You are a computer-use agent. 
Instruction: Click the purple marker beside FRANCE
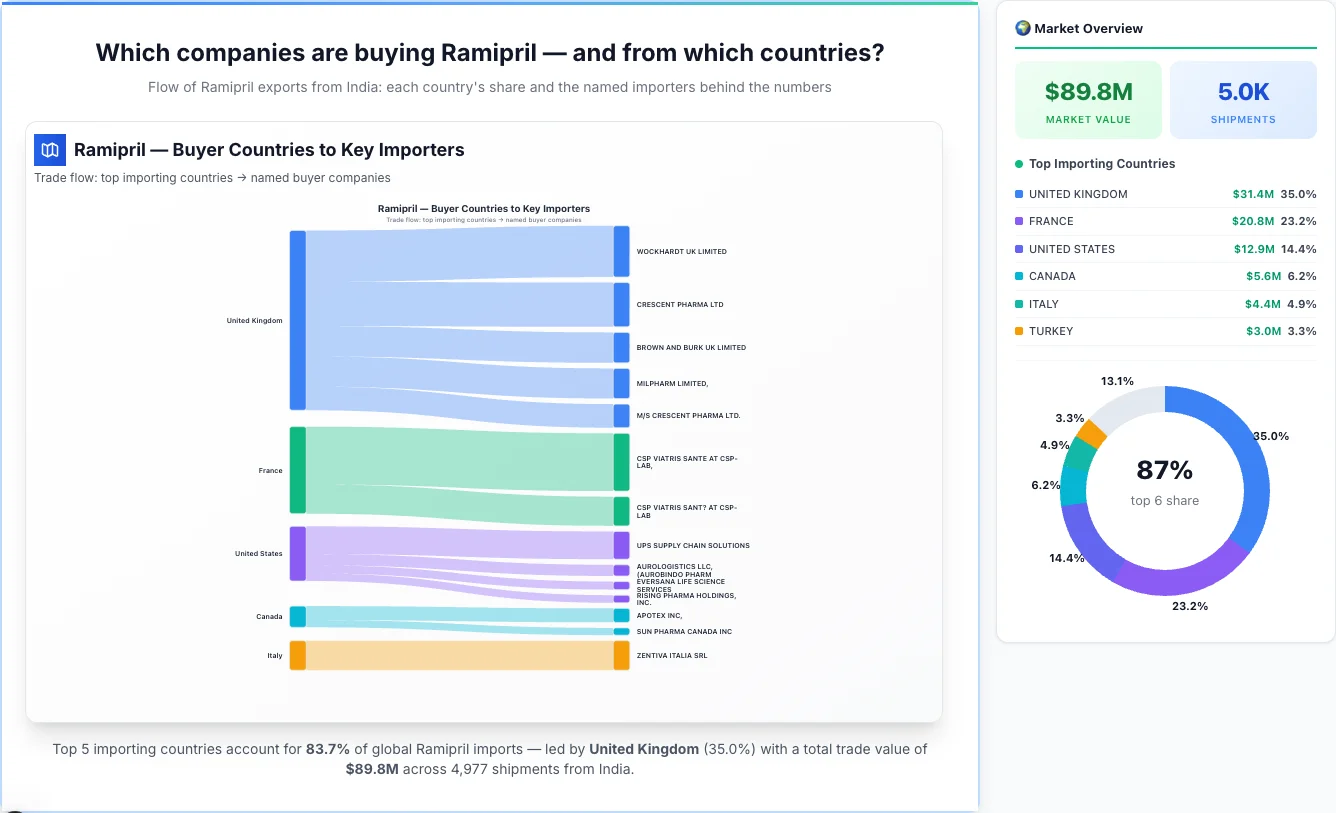(x=1017, y=221)
